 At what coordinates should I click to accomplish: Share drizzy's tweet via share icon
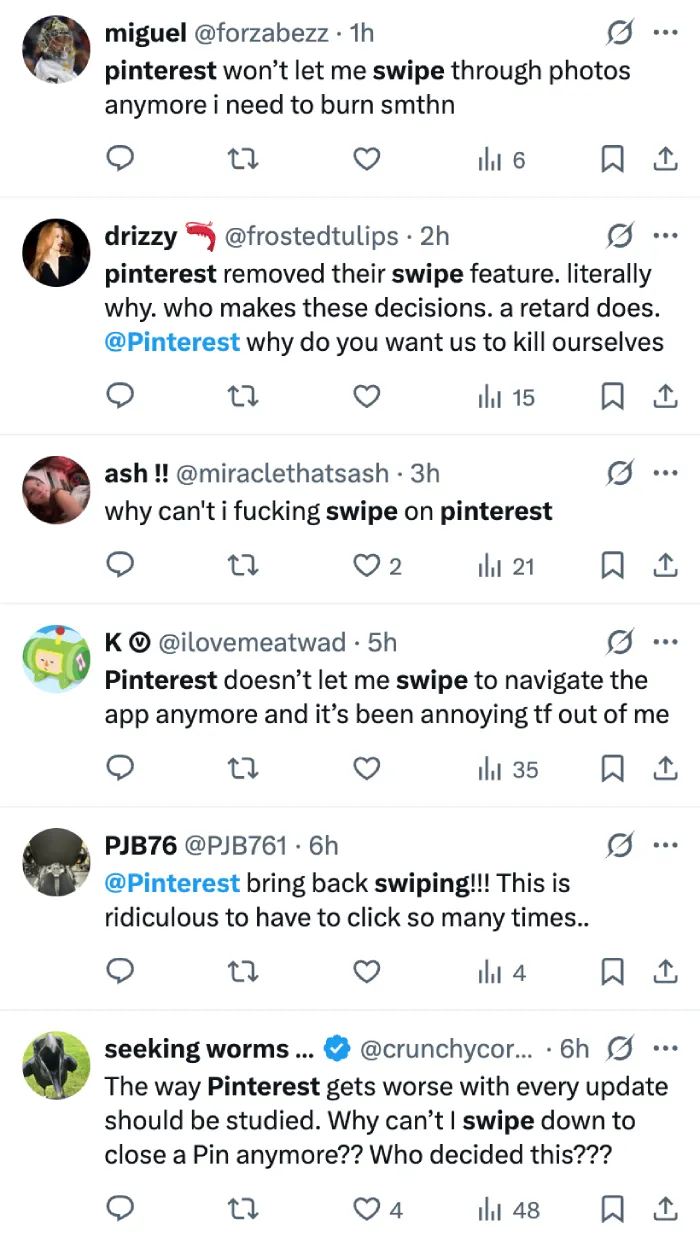[665, 397]
